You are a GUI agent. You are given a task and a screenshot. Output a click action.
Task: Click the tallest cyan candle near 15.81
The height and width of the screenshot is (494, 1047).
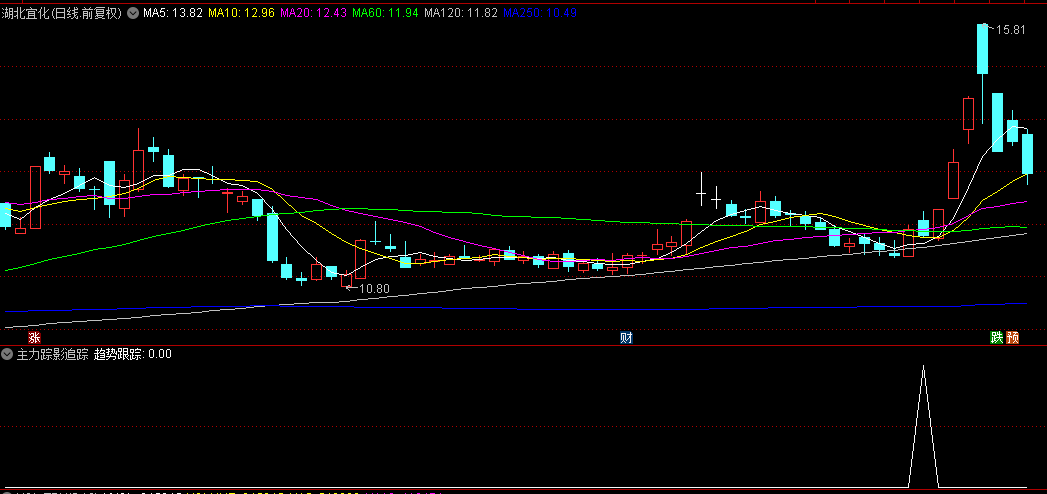(x=982, y=49)
